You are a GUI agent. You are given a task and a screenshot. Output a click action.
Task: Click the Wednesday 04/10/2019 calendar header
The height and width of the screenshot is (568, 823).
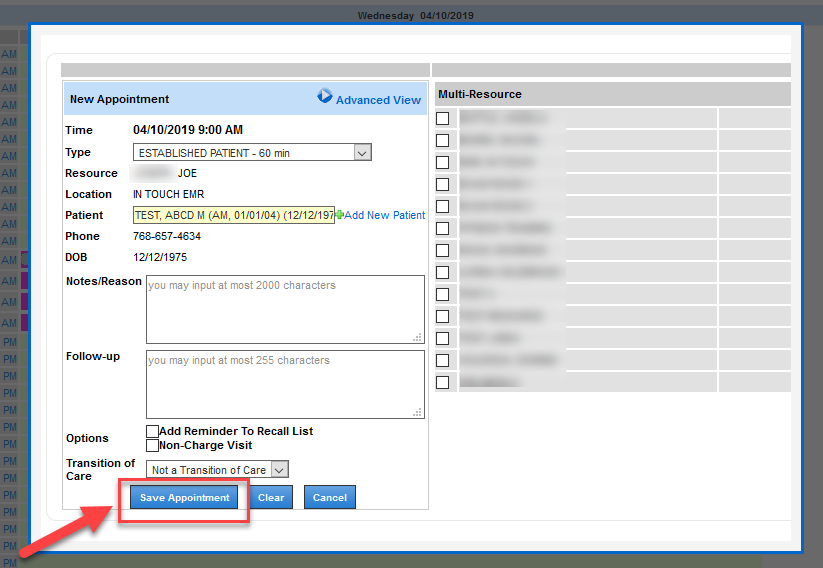click(x=415, y=15)
